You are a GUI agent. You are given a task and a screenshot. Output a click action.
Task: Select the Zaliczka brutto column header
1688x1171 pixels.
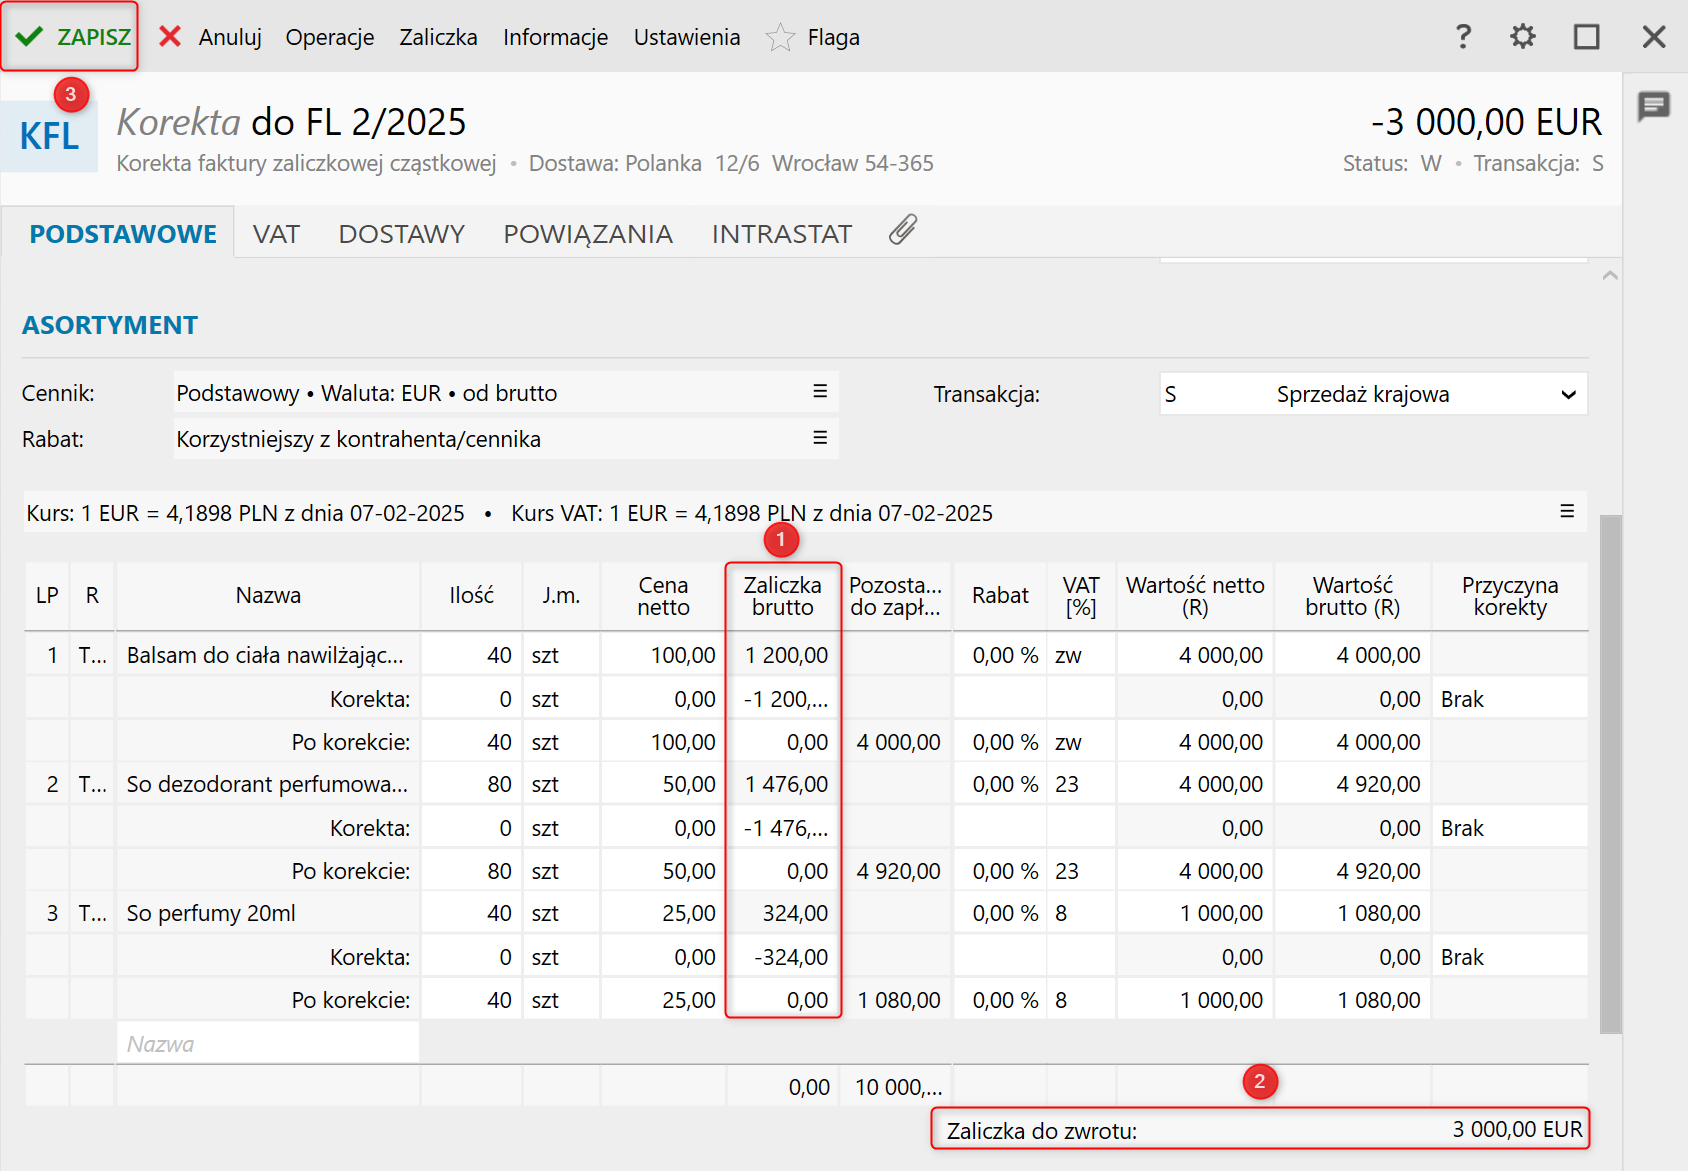click(x=783, y=595)
